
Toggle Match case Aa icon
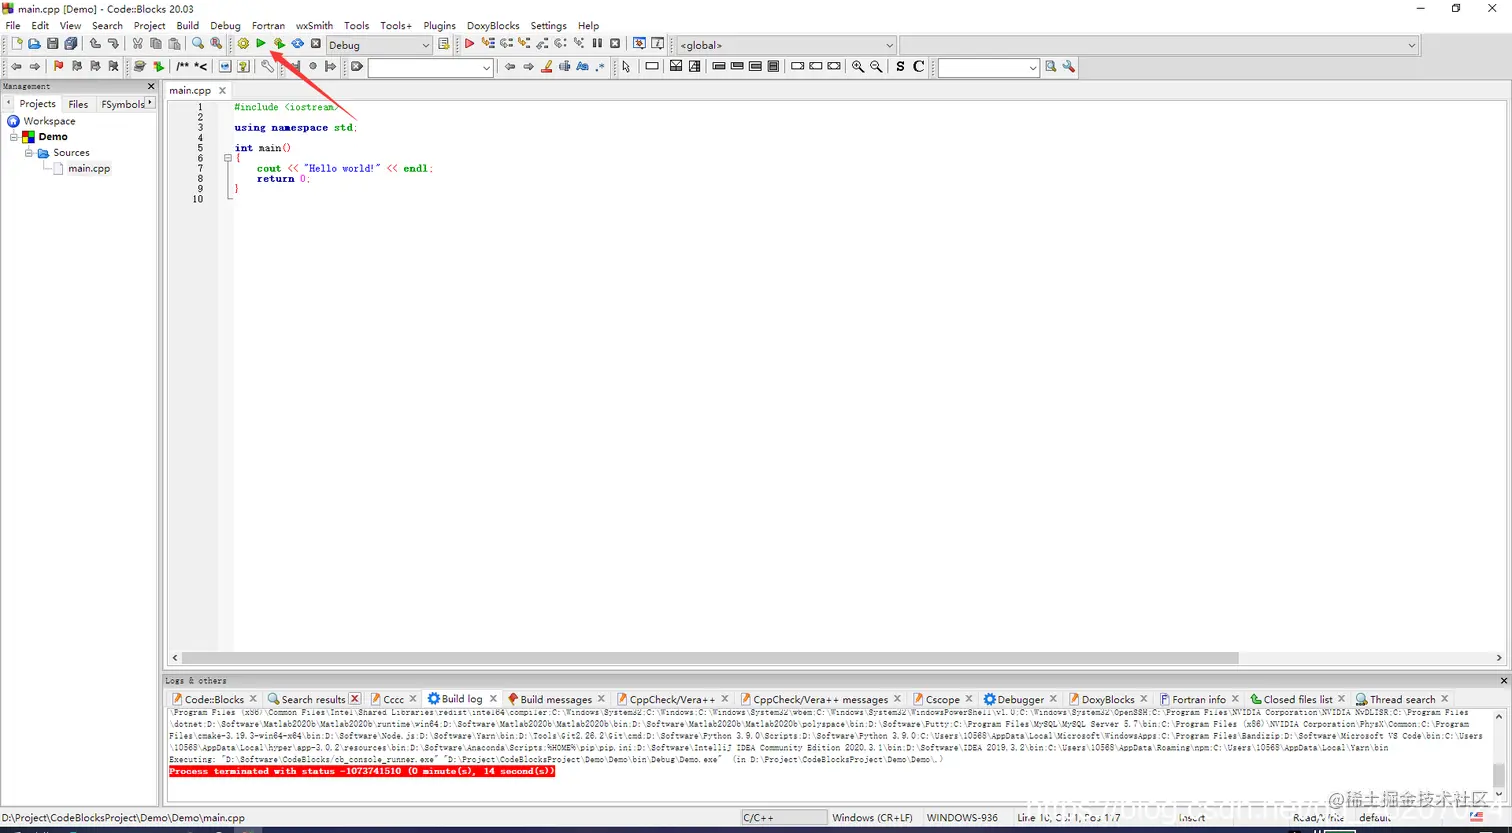[x=582, y=67]
